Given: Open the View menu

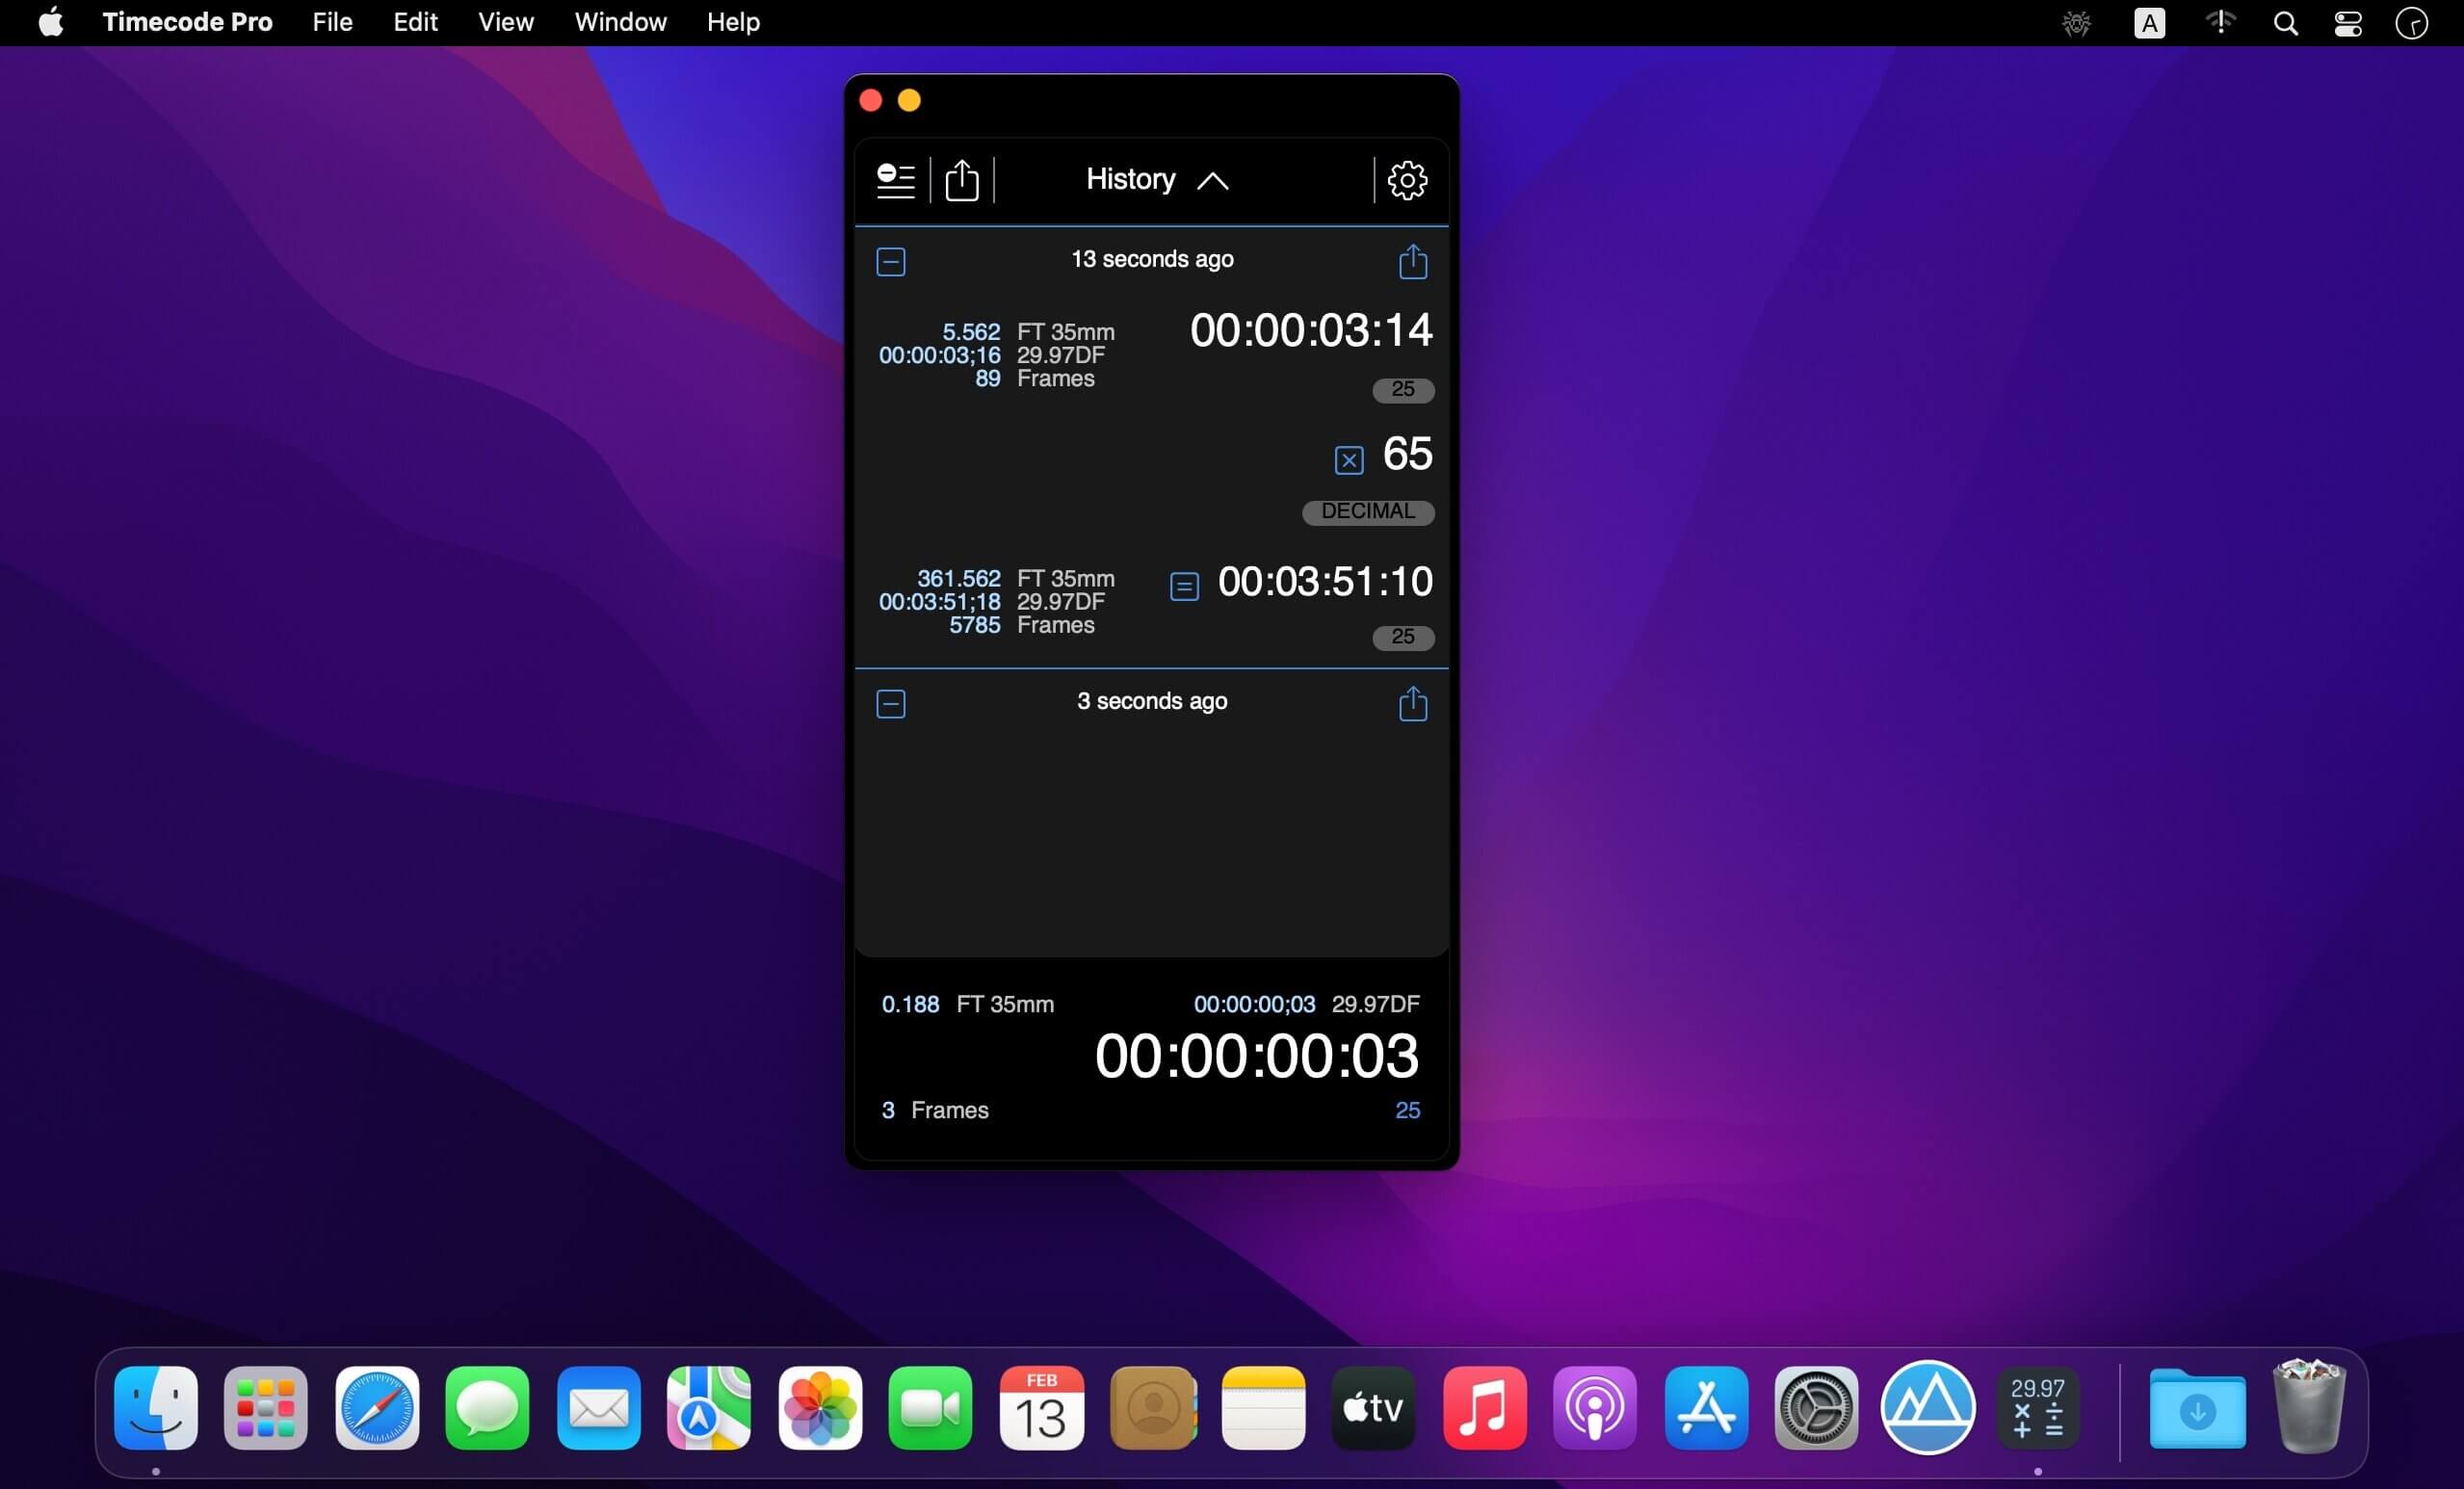Looking at the screenshot, I should (x=505, y=22).
